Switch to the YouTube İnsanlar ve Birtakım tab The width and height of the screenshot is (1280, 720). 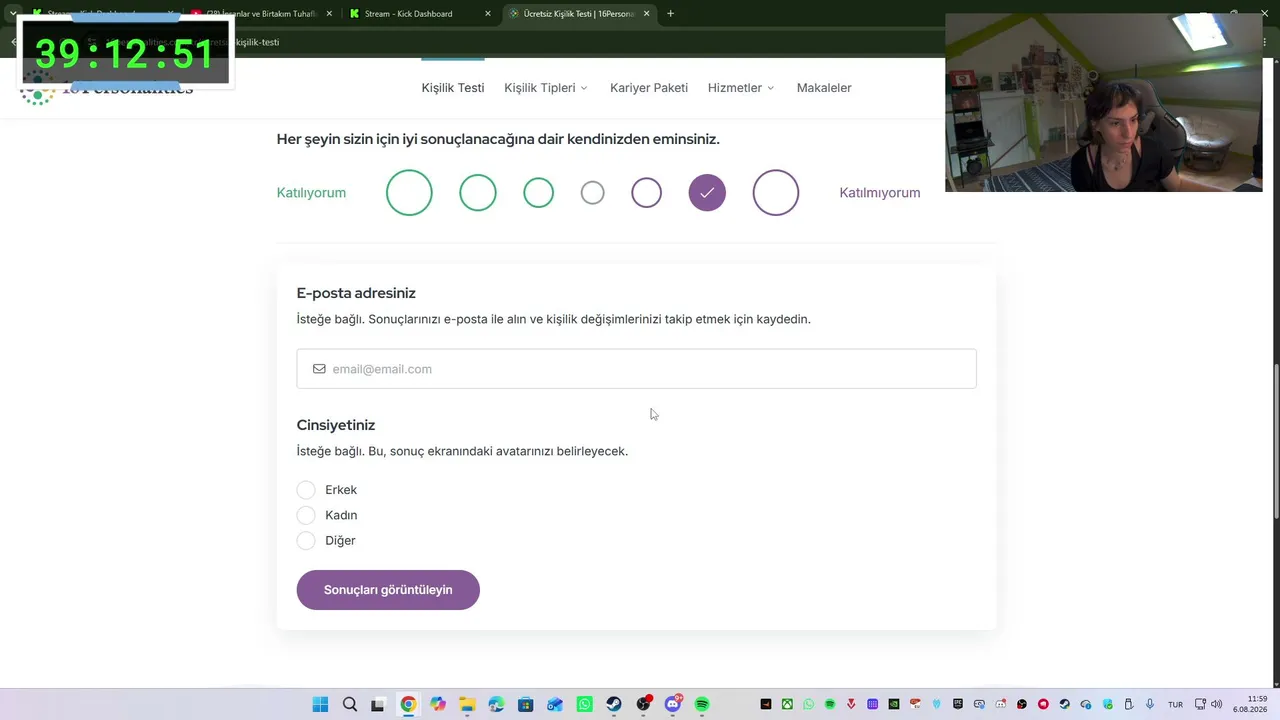pyautogui.click(x=262, y=14)
